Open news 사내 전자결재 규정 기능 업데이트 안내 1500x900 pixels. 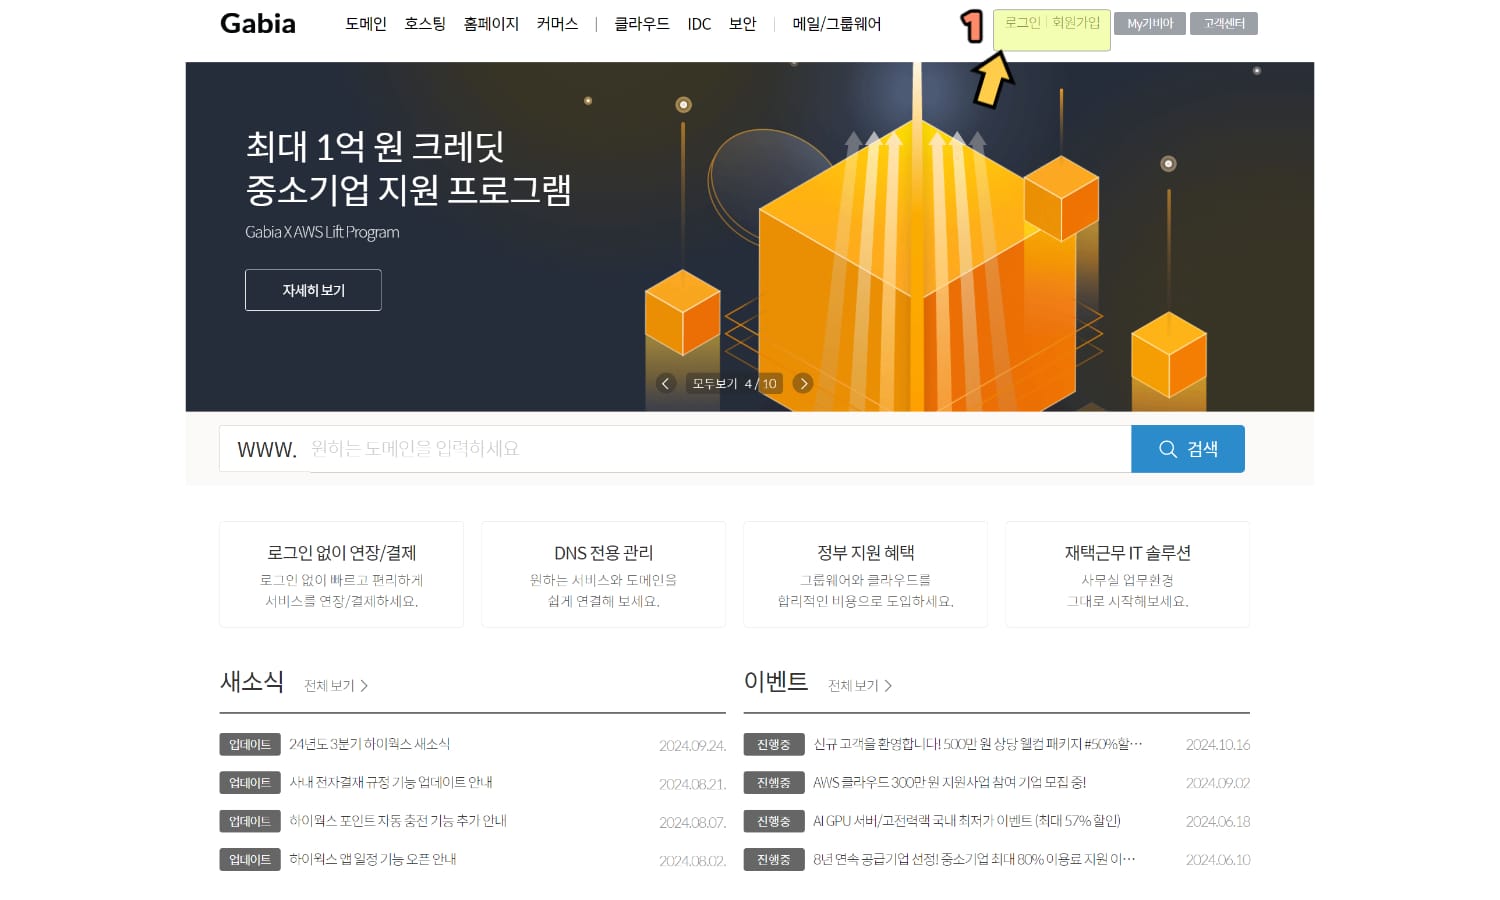(x=391, y=782)
